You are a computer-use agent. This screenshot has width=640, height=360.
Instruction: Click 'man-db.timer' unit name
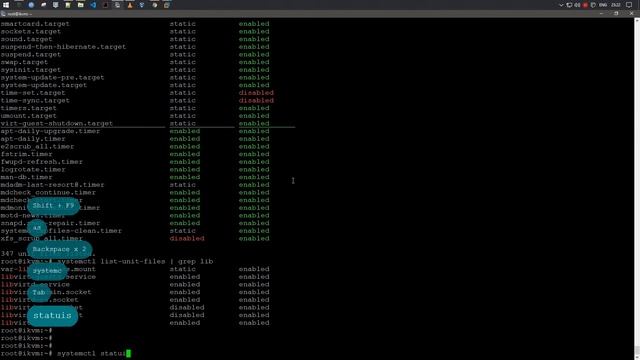coord(27,177)
